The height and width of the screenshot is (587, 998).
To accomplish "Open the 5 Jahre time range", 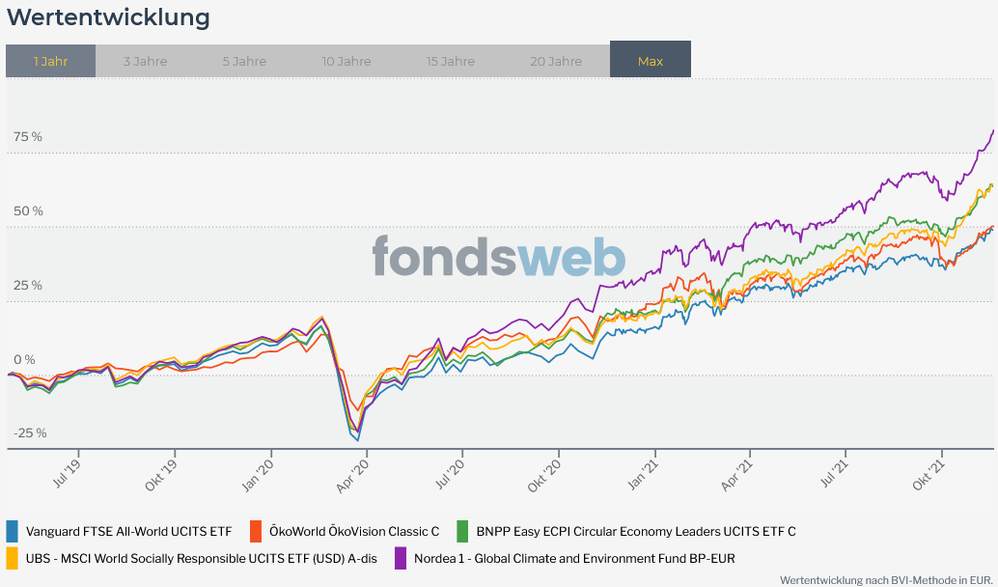I will point(244,61).
